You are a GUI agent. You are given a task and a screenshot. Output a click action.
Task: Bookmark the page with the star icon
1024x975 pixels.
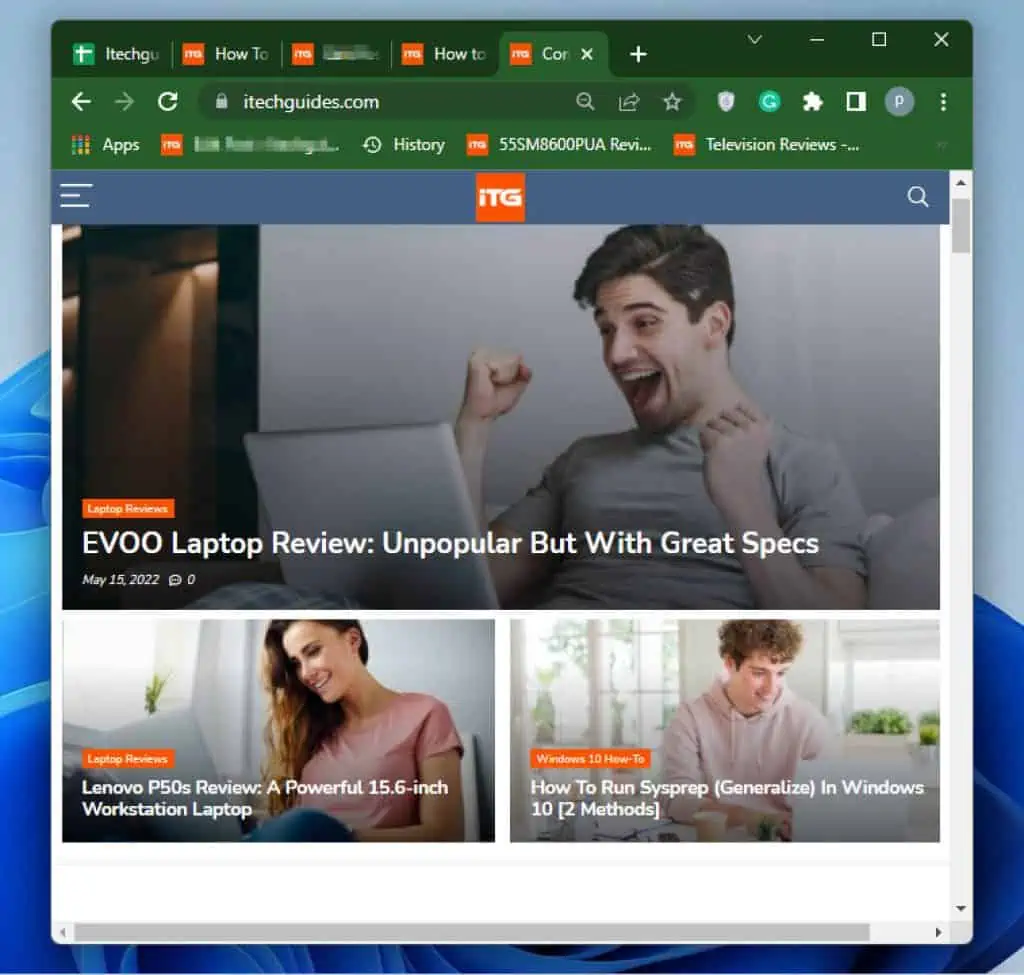[x=672, y=101]
